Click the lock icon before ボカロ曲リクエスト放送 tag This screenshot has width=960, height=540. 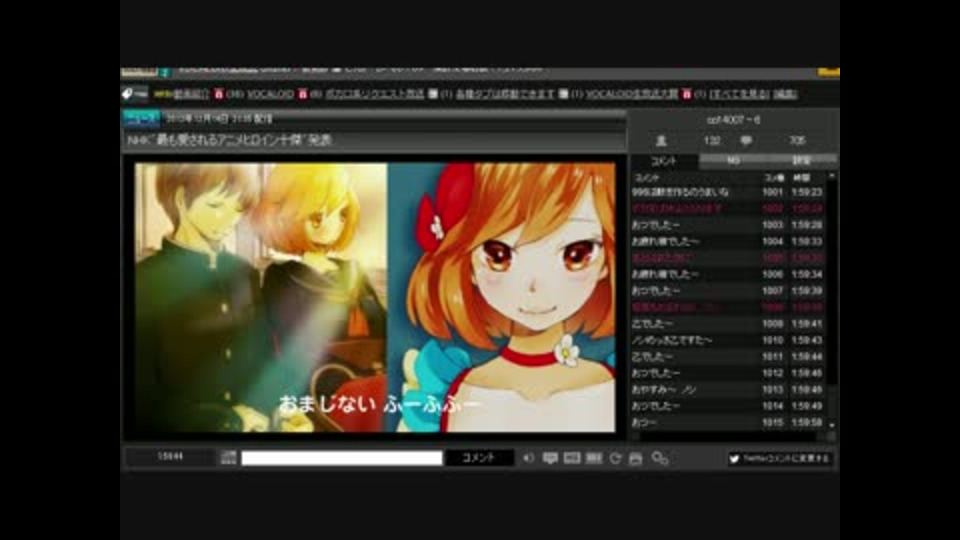(302, 94)
